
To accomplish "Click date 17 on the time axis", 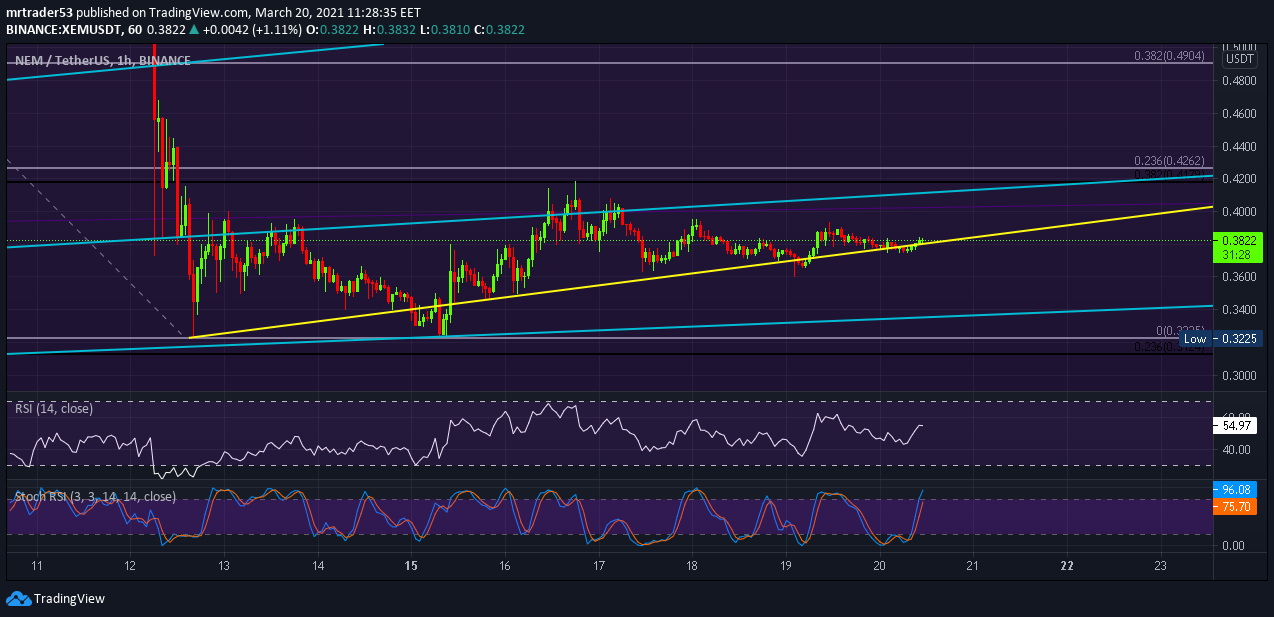I will pos(598,565).
